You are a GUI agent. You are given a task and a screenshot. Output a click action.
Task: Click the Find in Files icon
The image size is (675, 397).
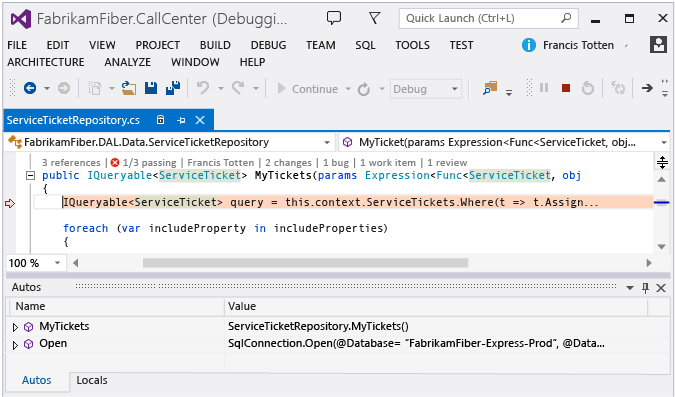coord(490,88)
